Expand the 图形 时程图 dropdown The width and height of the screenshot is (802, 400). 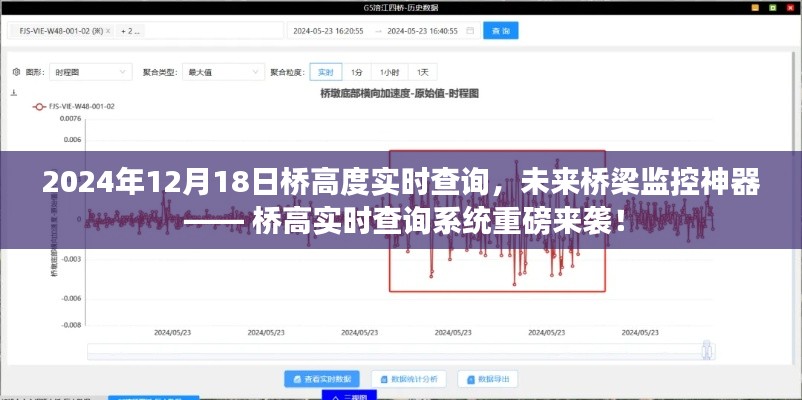92,72
